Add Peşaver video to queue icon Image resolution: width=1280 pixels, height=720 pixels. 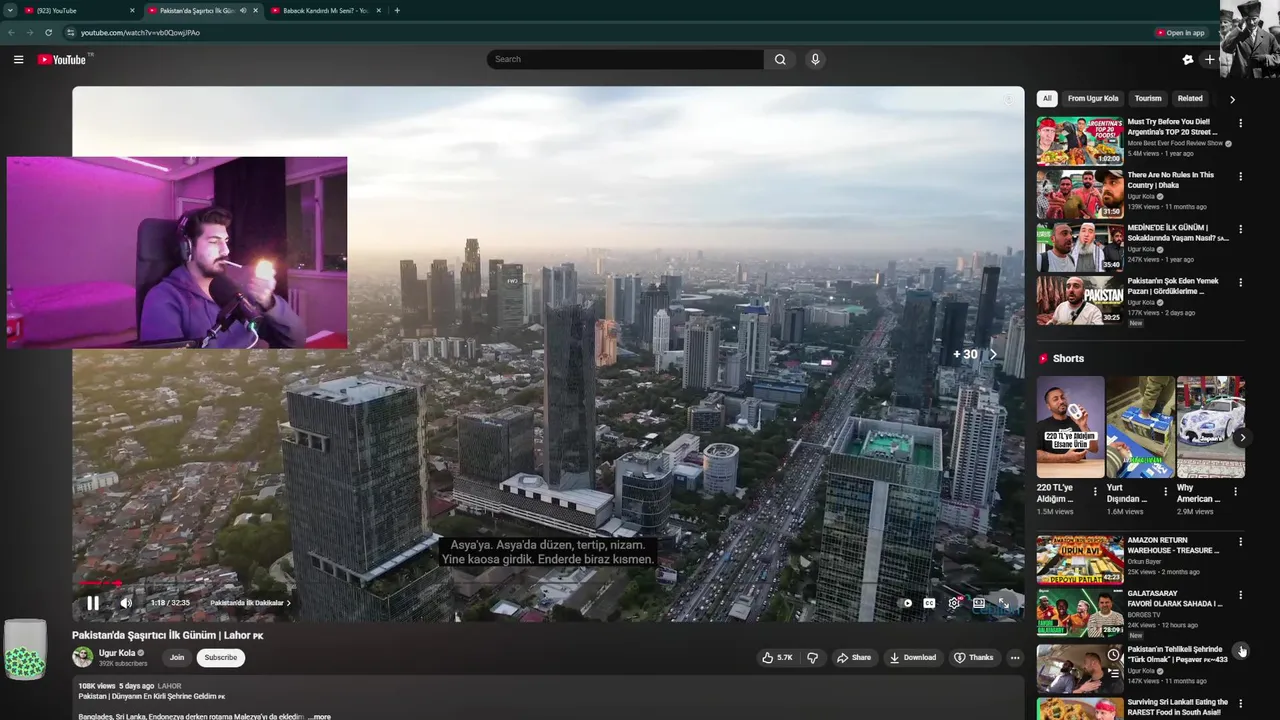point(1113,673)
